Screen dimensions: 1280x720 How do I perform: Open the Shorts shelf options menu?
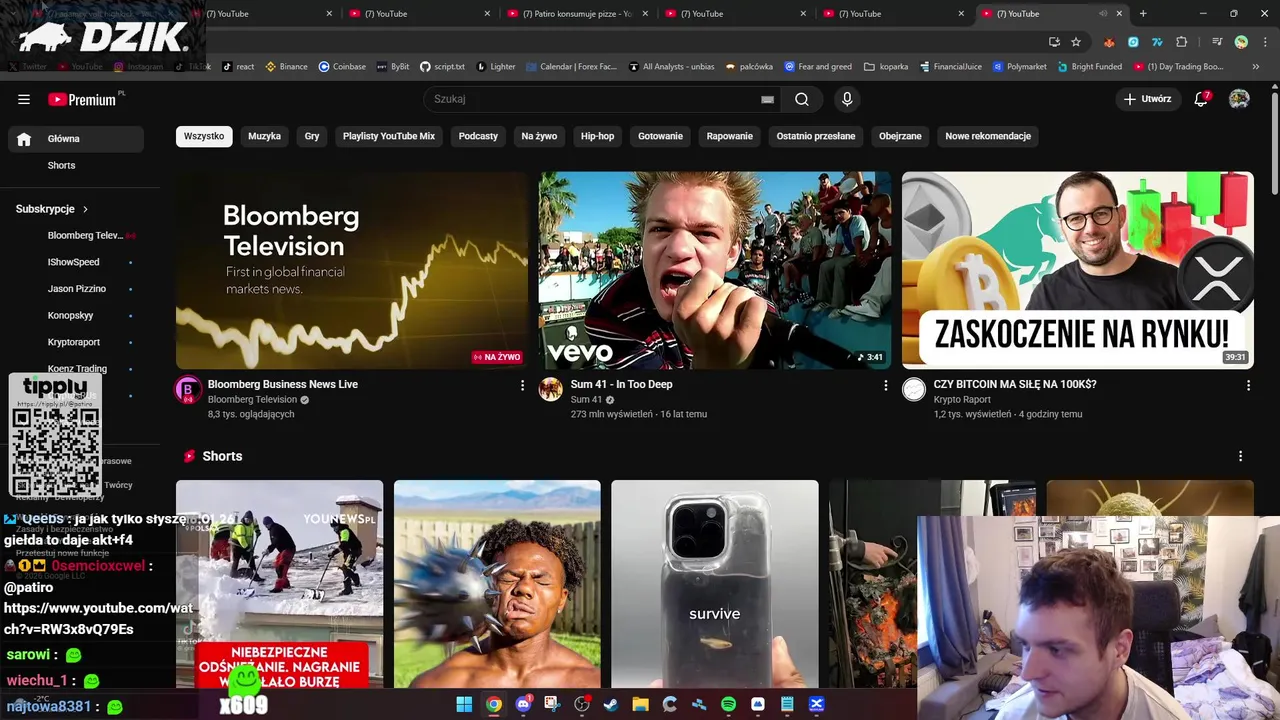(x=1241, y=456)
